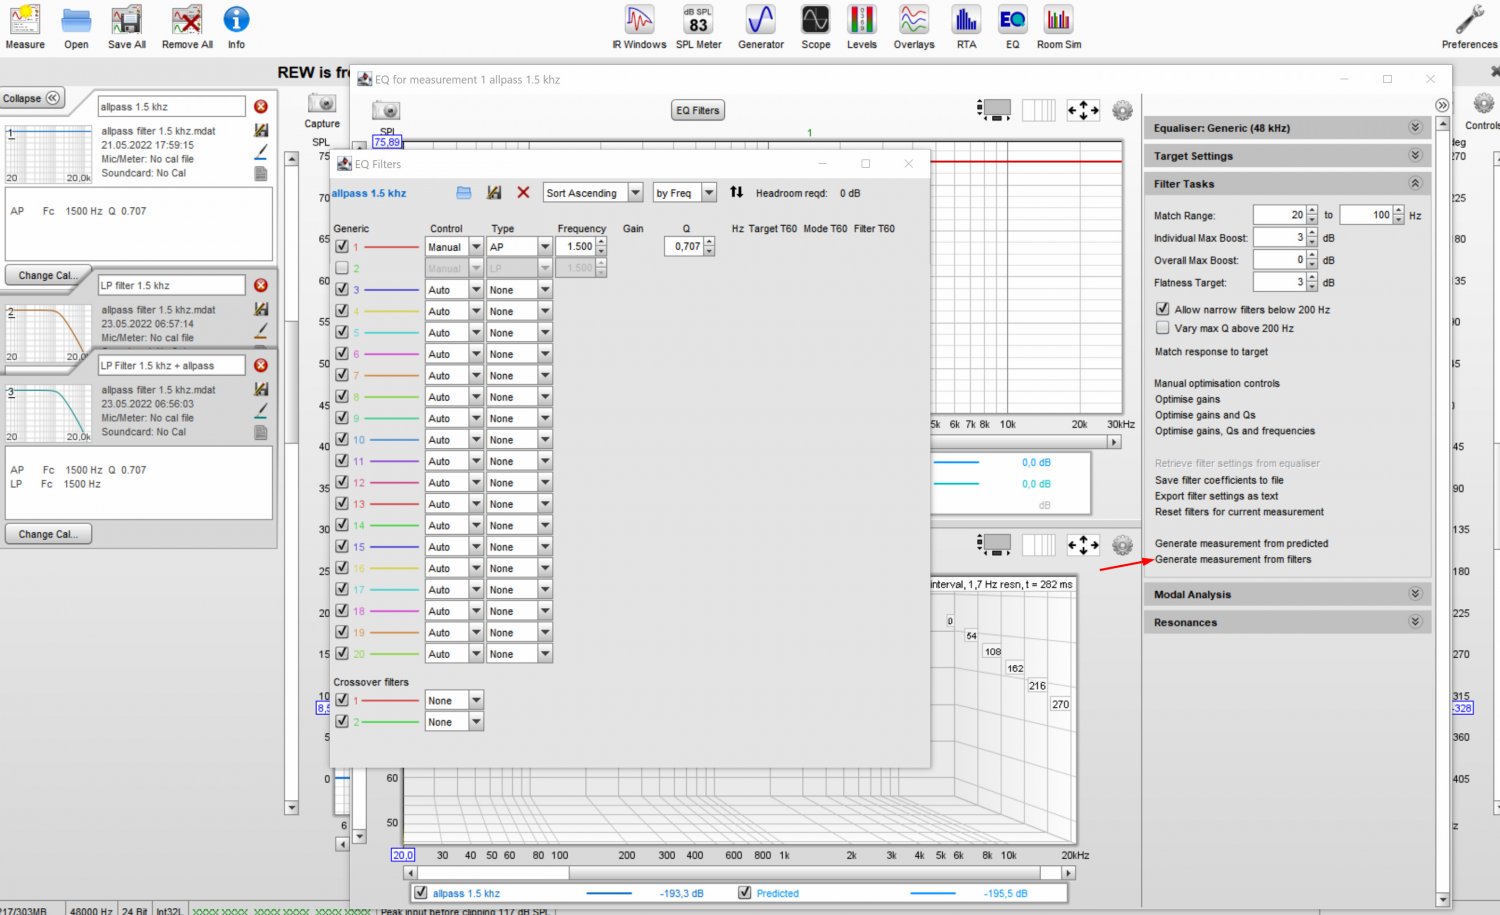This screenshot has height=915, width=1500.
Task: Click the EQ graph horizontal scrollbar
Action: pos(741,873)
